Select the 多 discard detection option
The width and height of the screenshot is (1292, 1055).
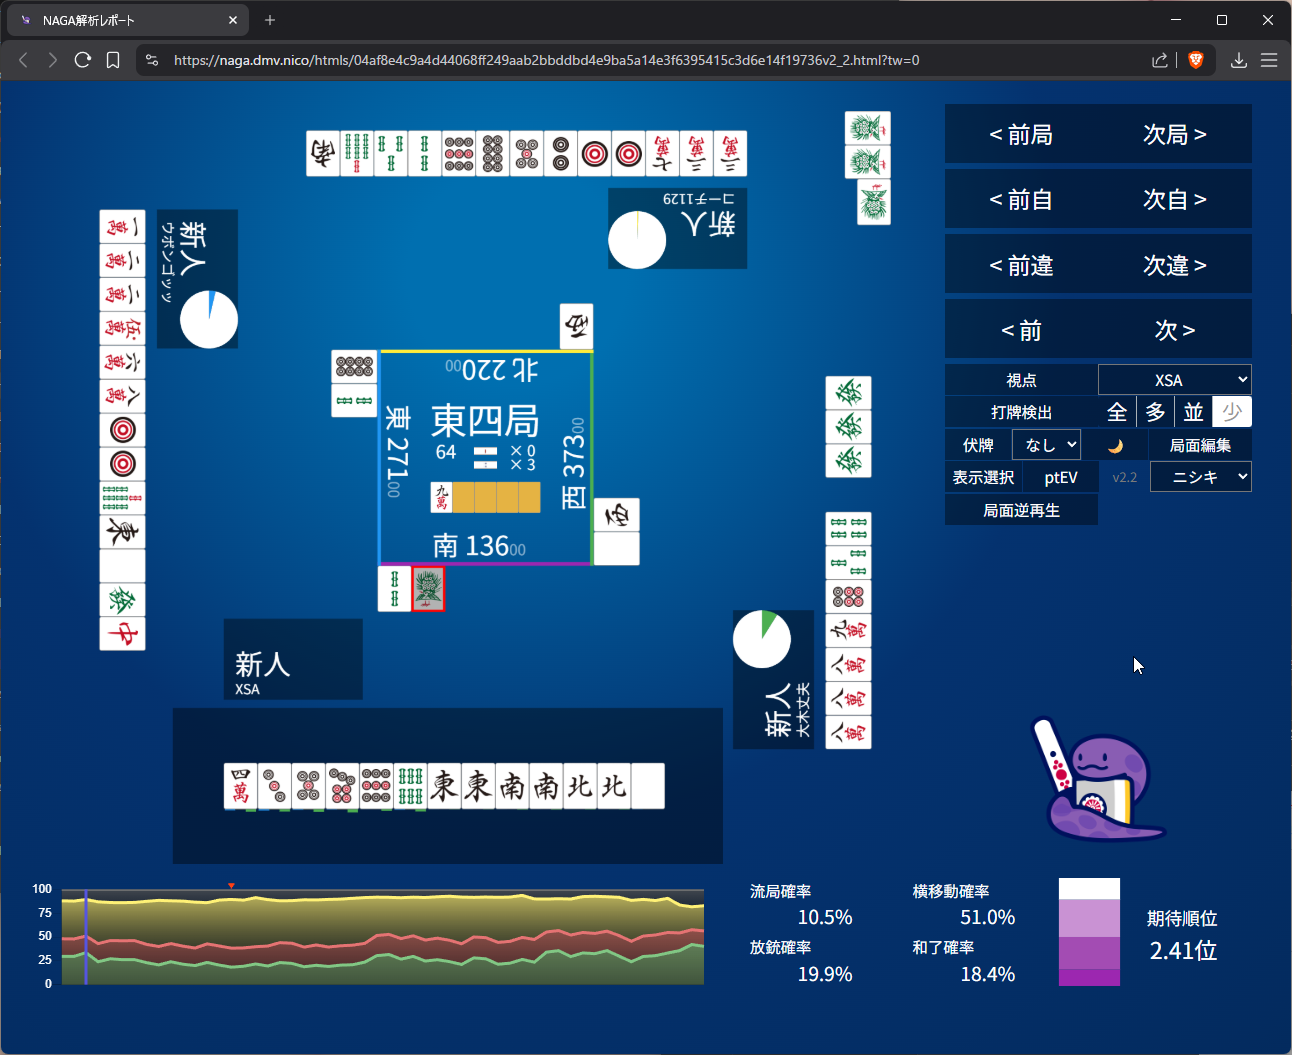click(x=1155, y=412)
